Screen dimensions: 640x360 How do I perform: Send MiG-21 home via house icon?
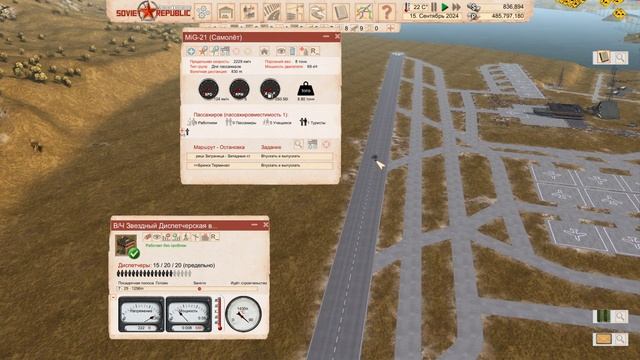tap(264, 51)
